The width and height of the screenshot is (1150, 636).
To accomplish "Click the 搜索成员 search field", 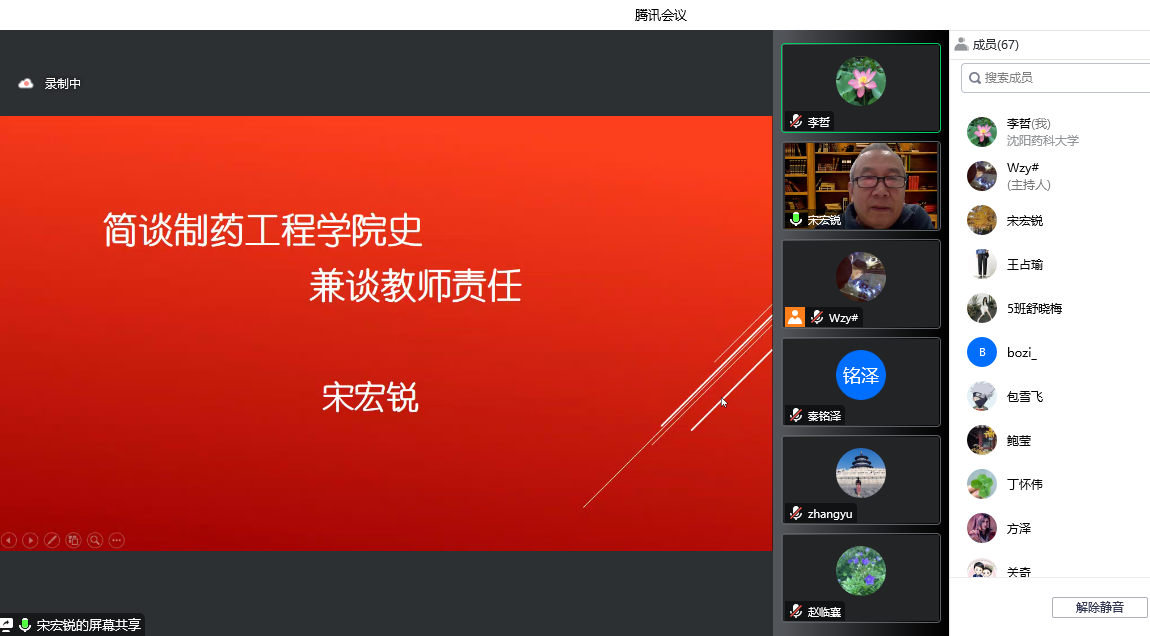I will click(1060, 78).
